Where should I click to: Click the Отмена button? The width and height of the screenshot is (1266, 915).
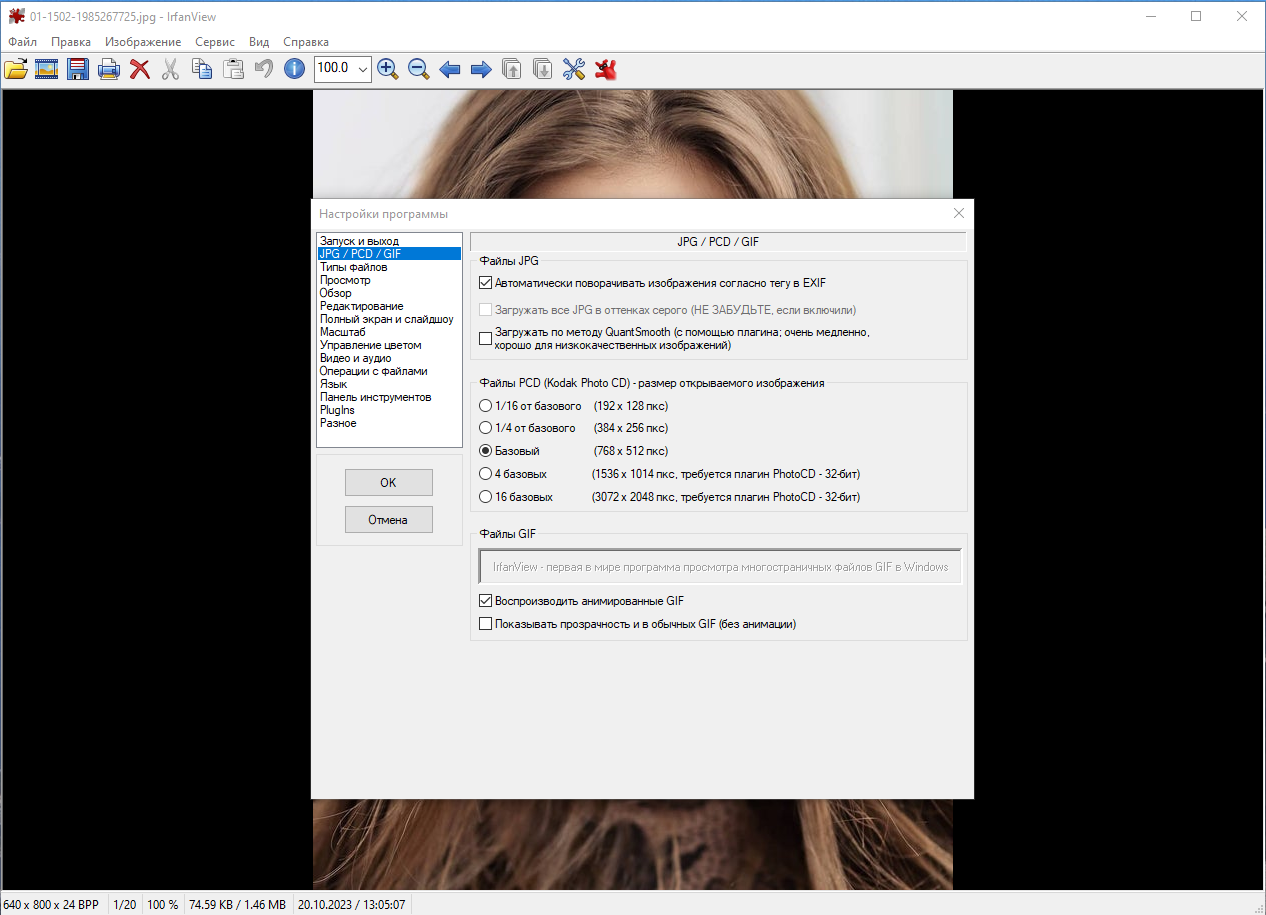click(388, 519)
